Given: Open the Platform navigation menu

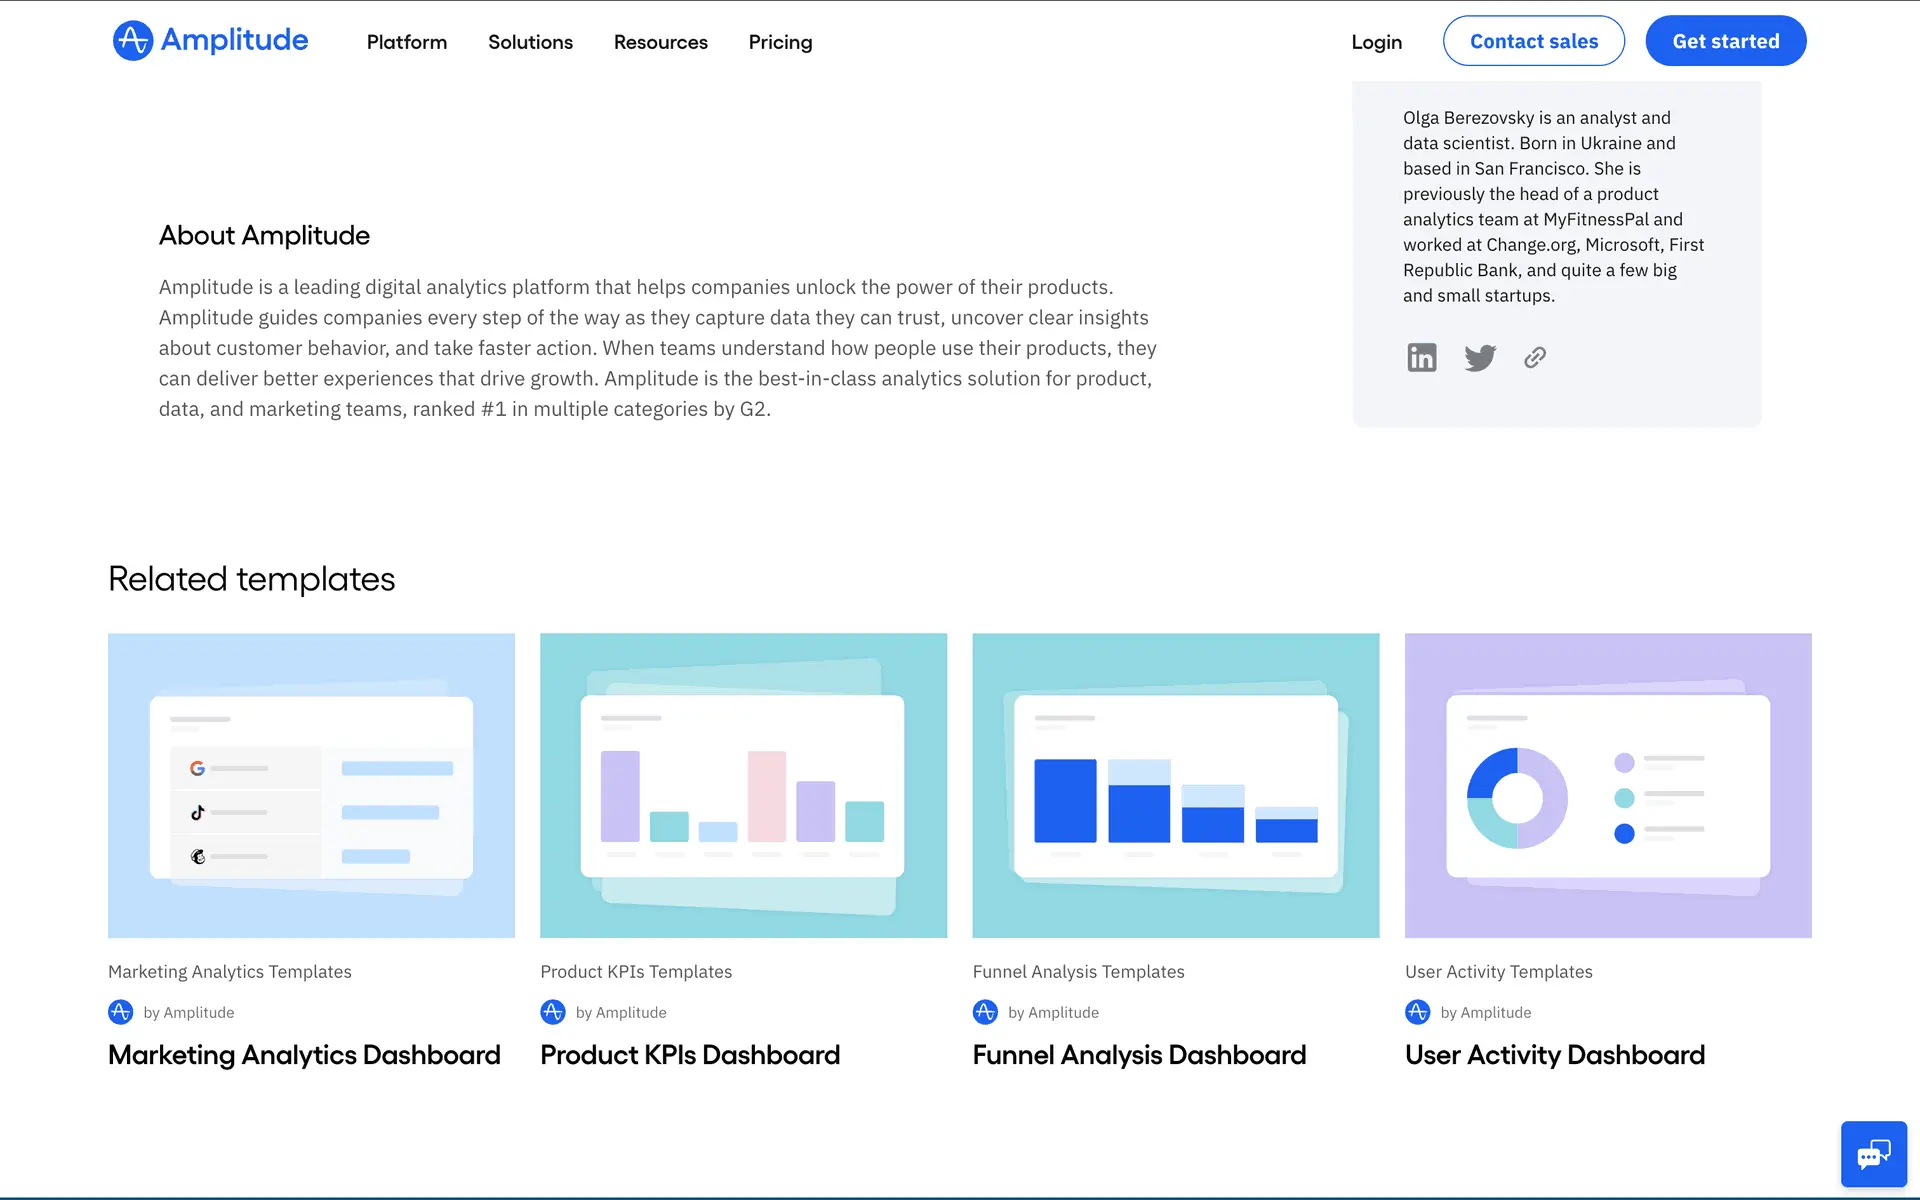Looking at the screenshot, I should (406, 42).
